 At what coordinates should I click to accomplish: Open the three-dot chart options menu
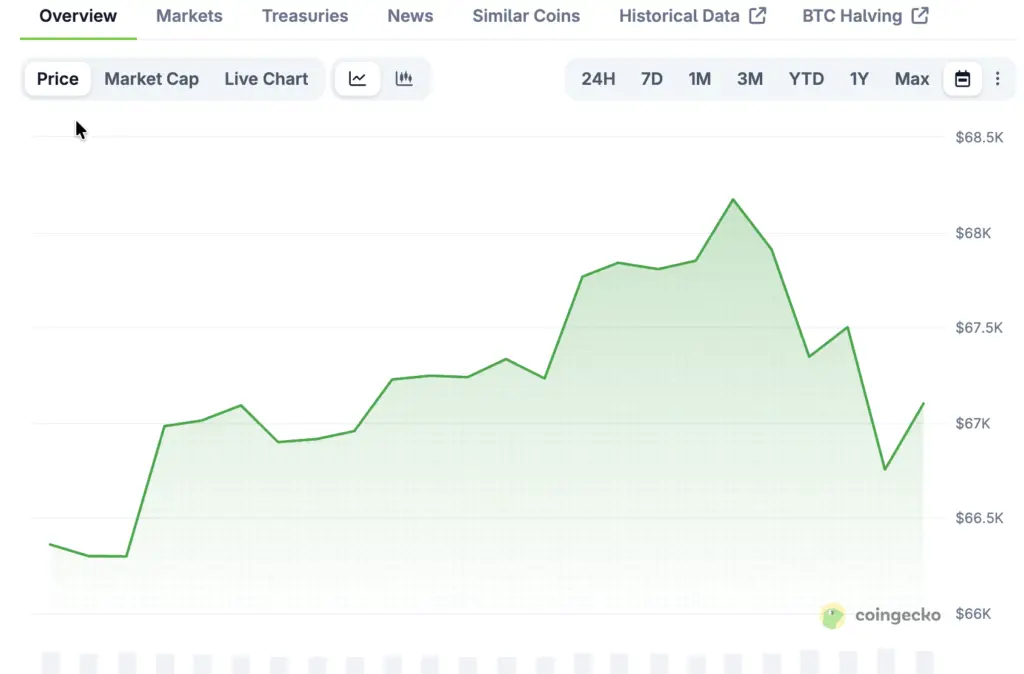(997, 79)
